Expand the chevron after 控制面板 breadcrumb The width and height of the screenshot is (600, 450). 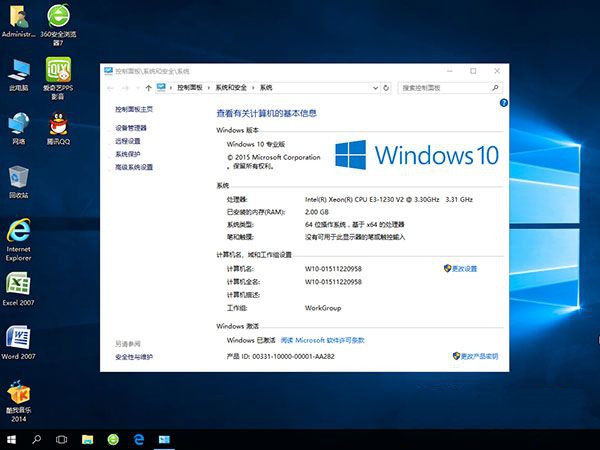point(207,88)
